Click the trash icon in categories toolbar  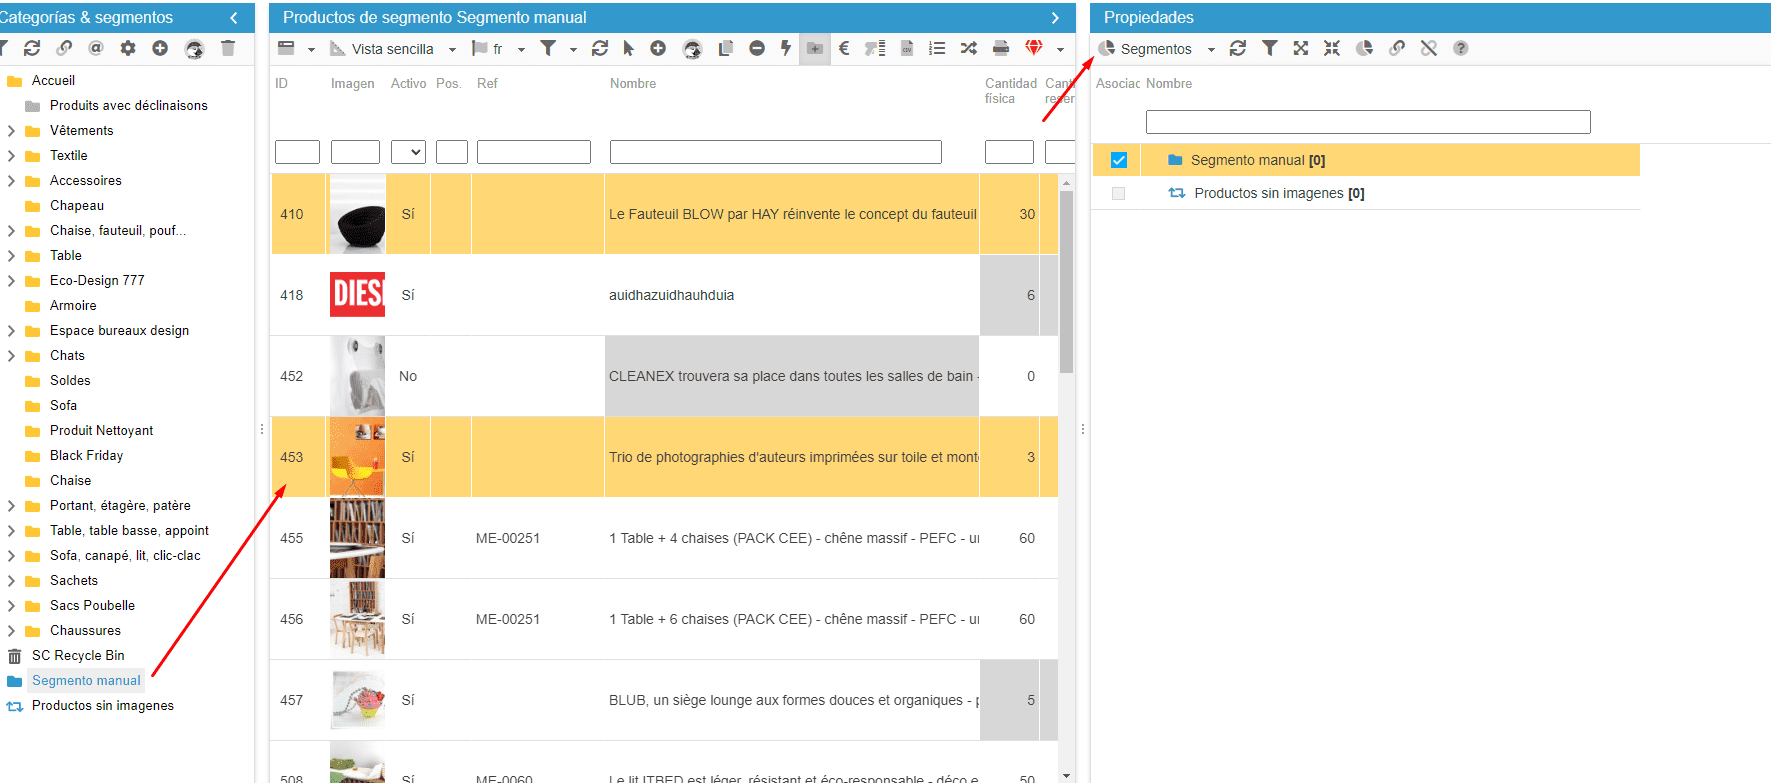[x=228, y=48]
